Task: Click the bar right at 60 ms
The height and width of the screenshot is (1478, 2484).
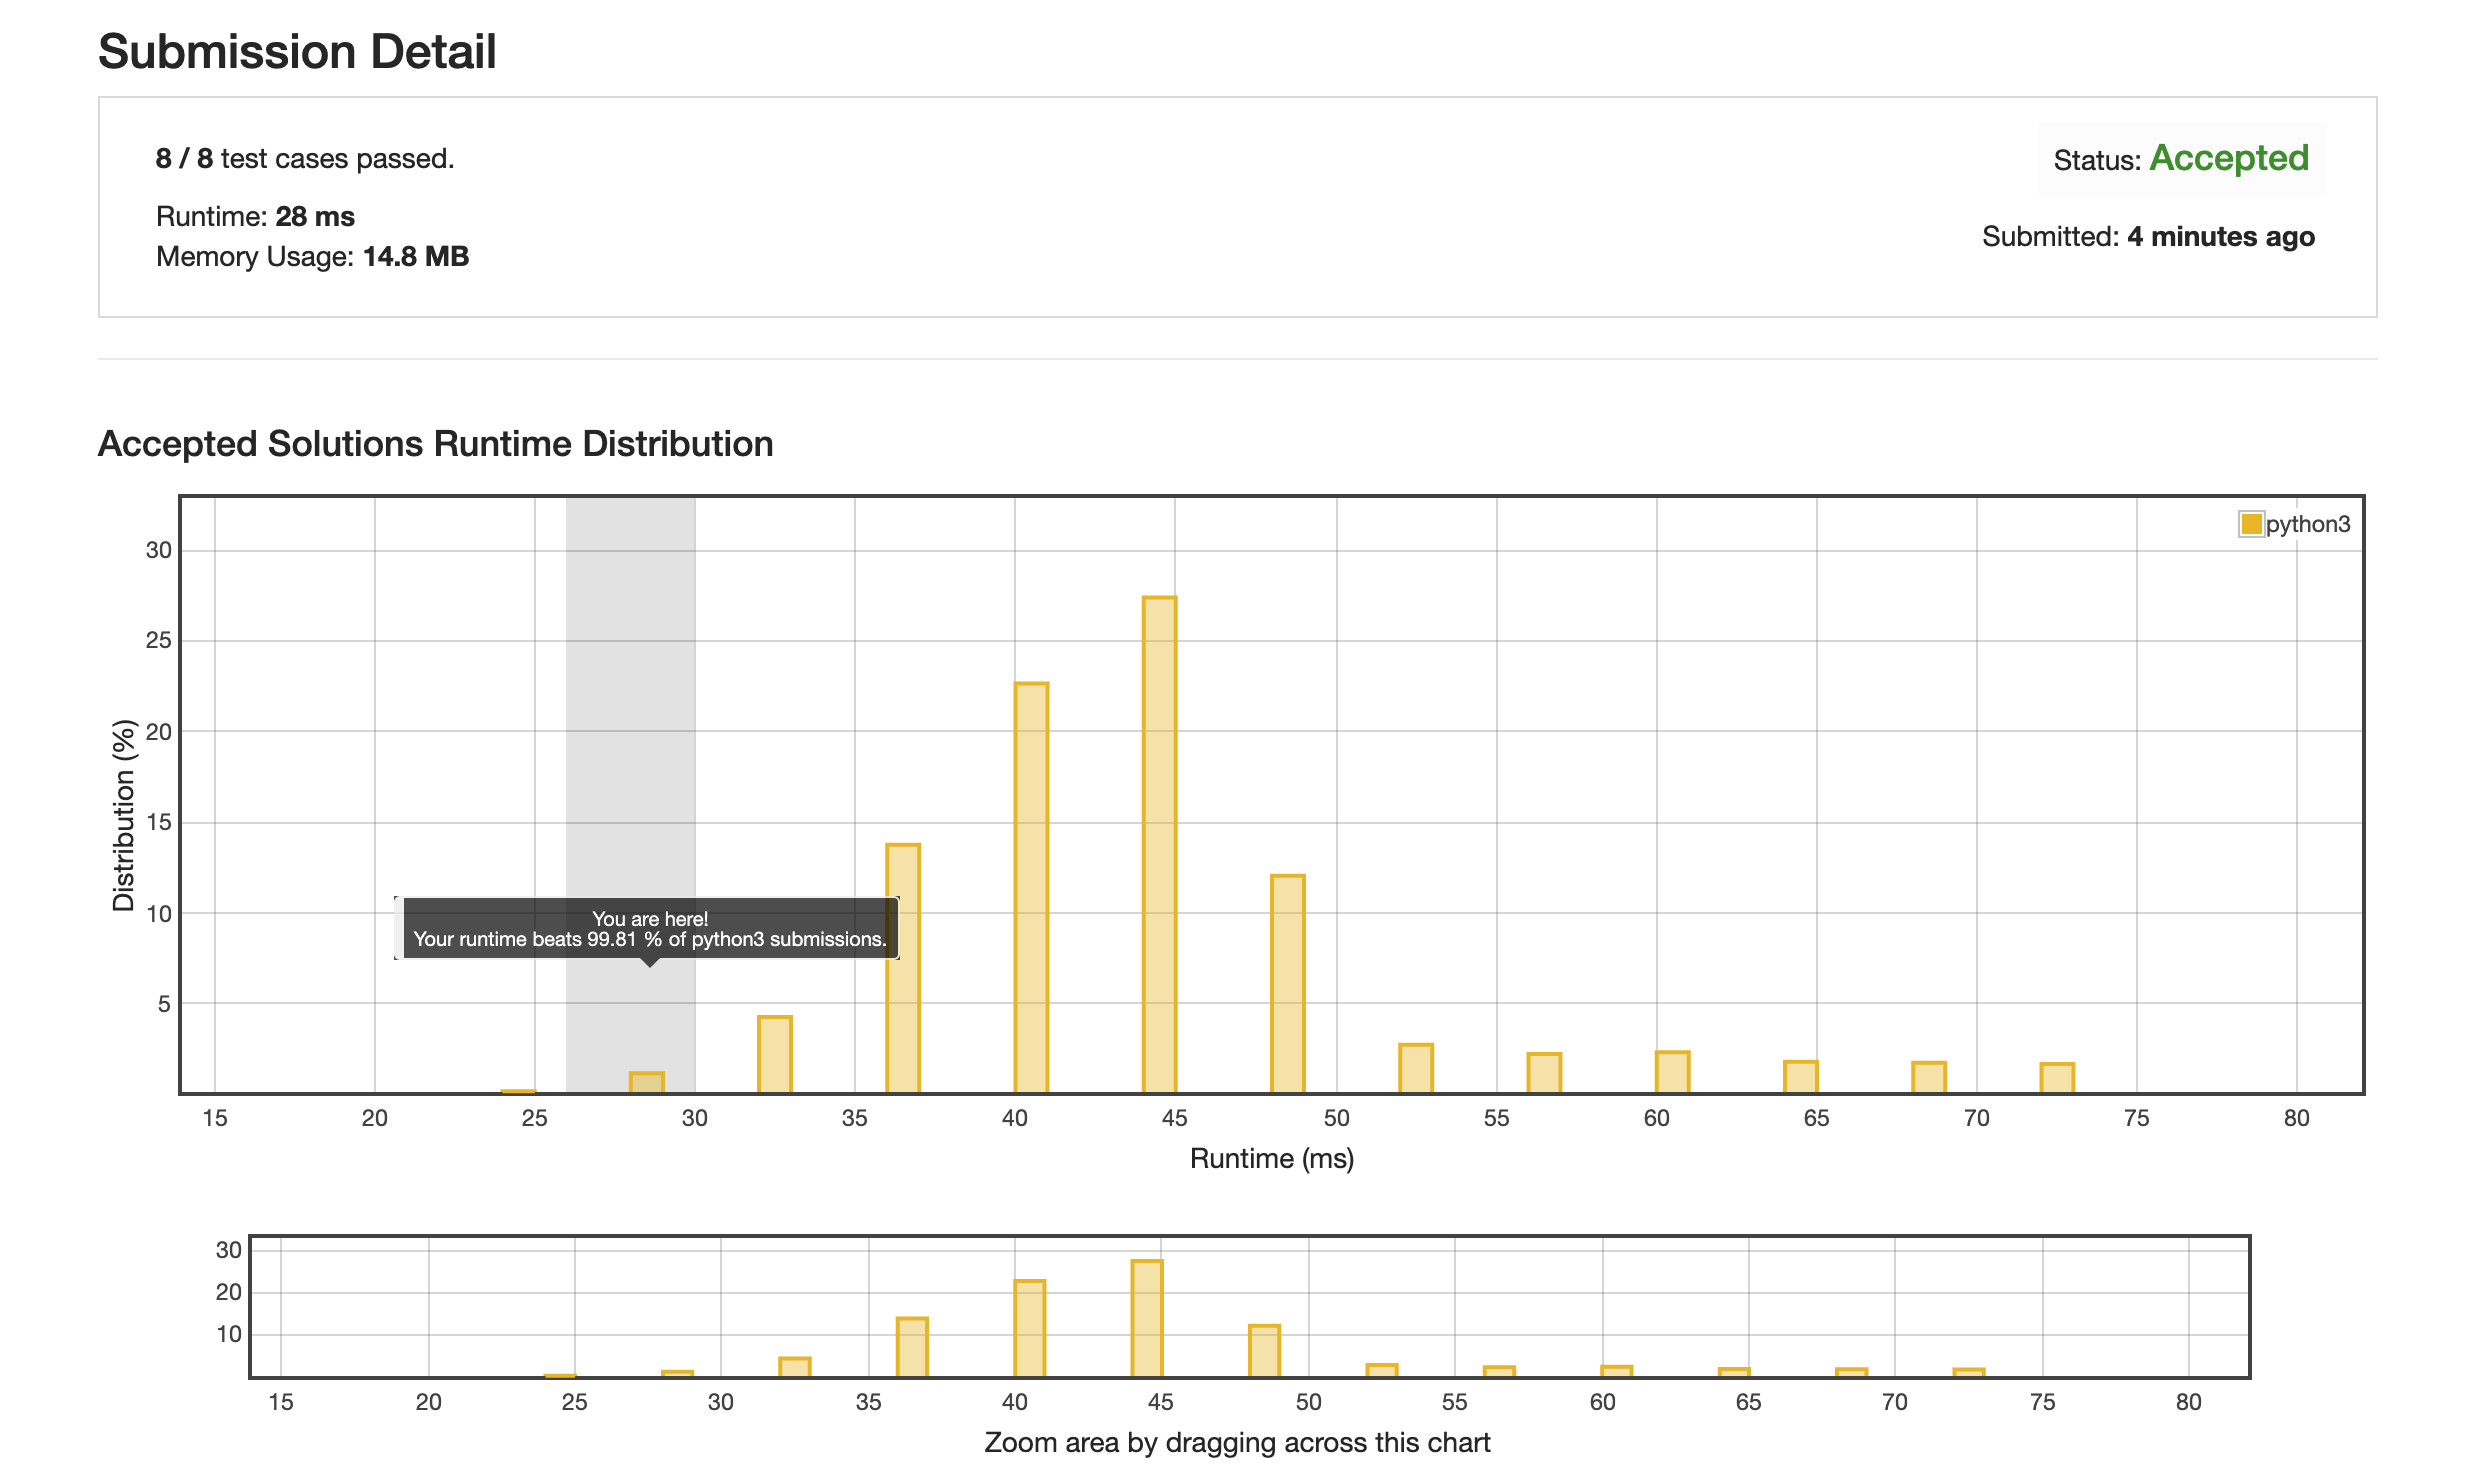Action: [x=1672, y=1071]
